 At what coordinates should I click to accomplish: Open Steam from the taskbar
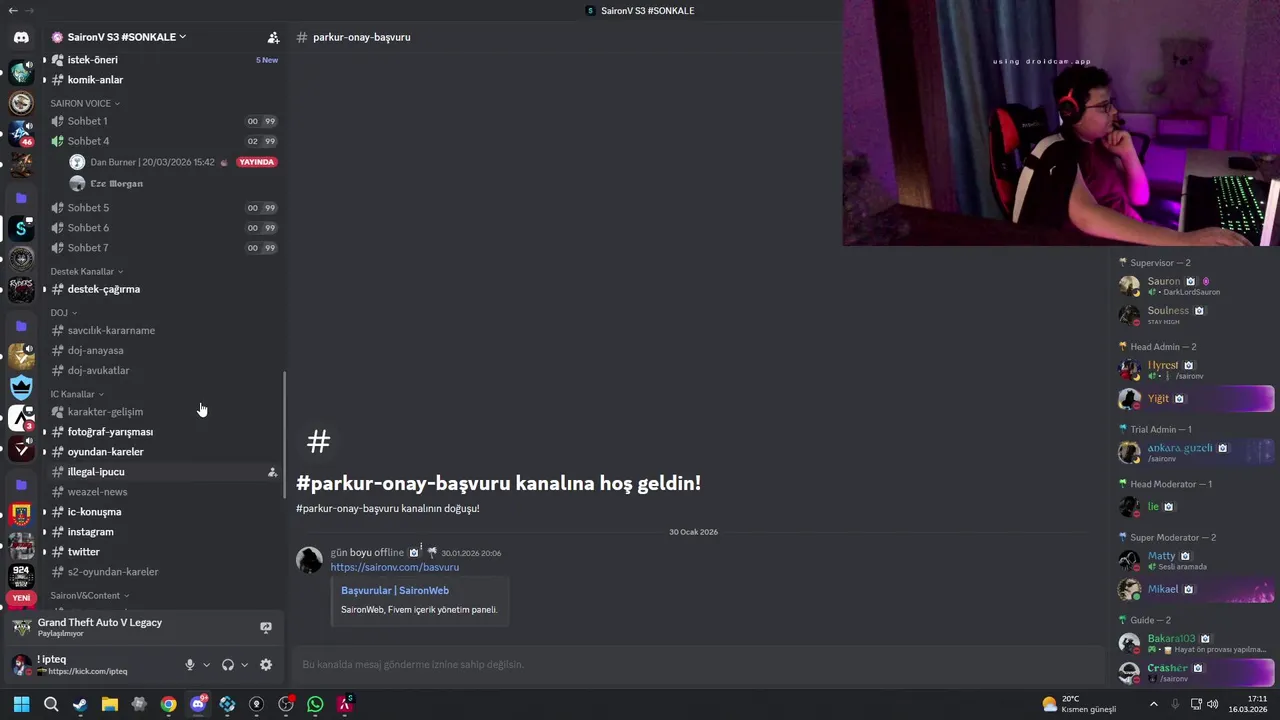[x=80, y=704]
